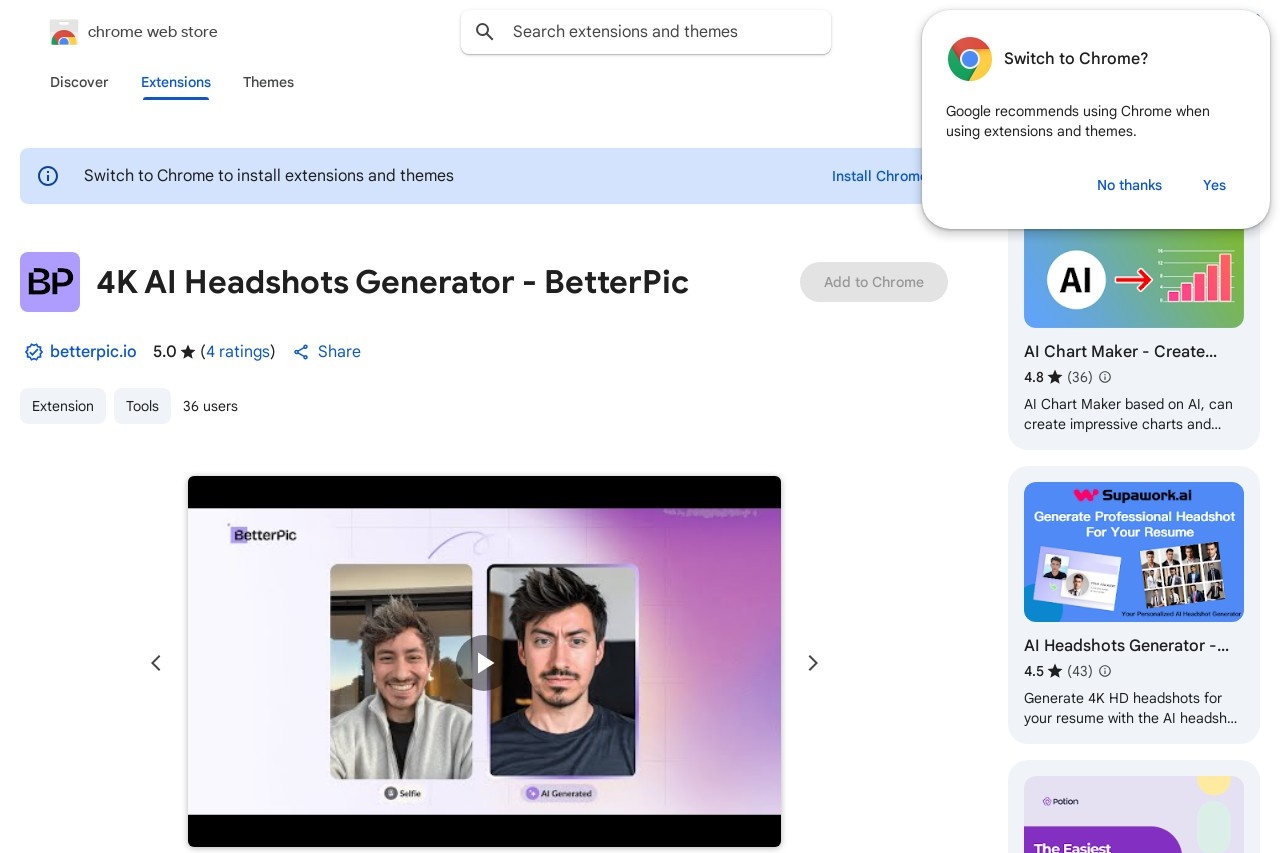The height and width of the screenshot is (853, 1280).
Task: Click Yes in the Switch to Chrome popup
Action: 1214,185
